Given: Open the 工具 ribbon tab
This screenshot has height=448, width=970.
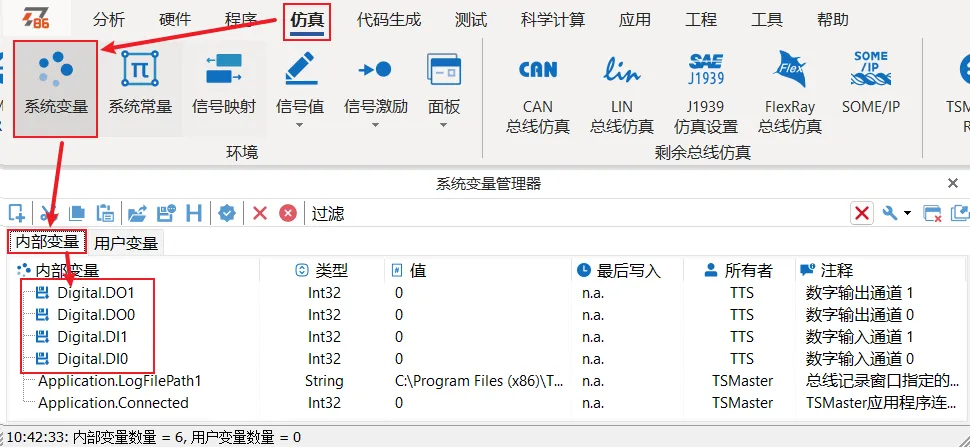Looking at the screenshot, I should (x=767, y=20).
